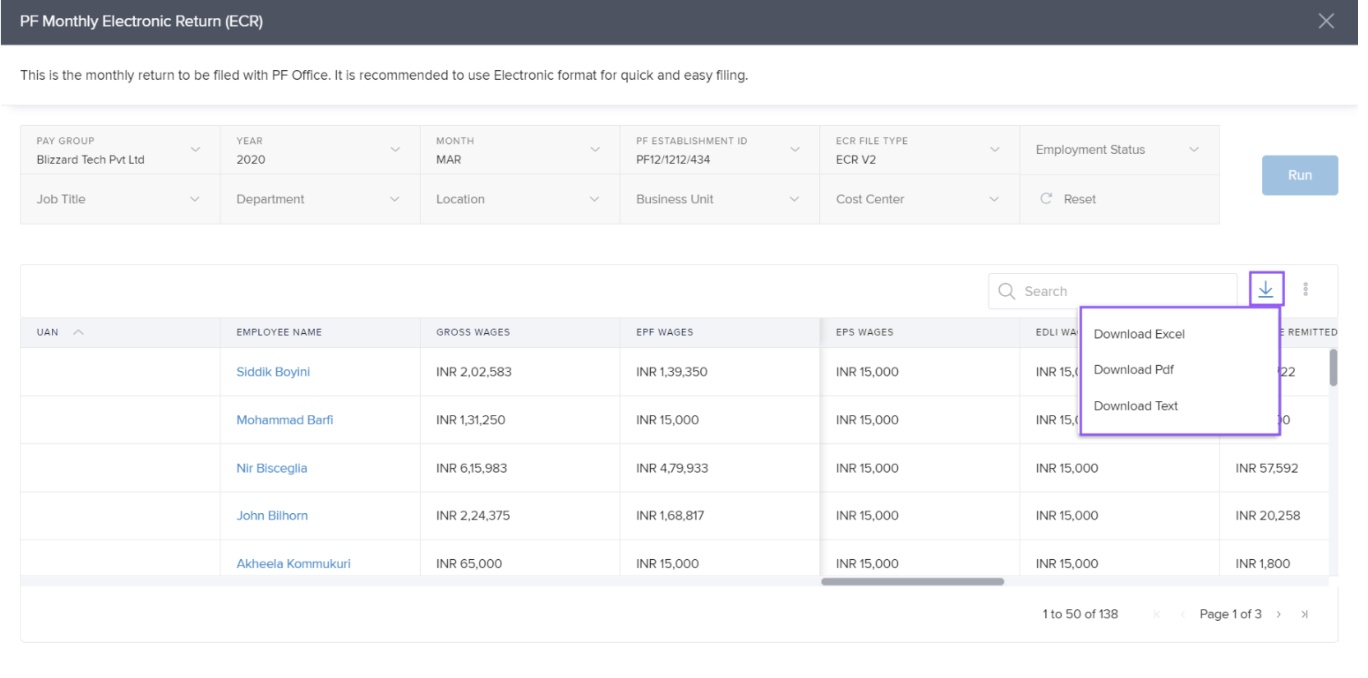Open the Year dropdown
This screenshot has width=1368, height=678.
395,150
